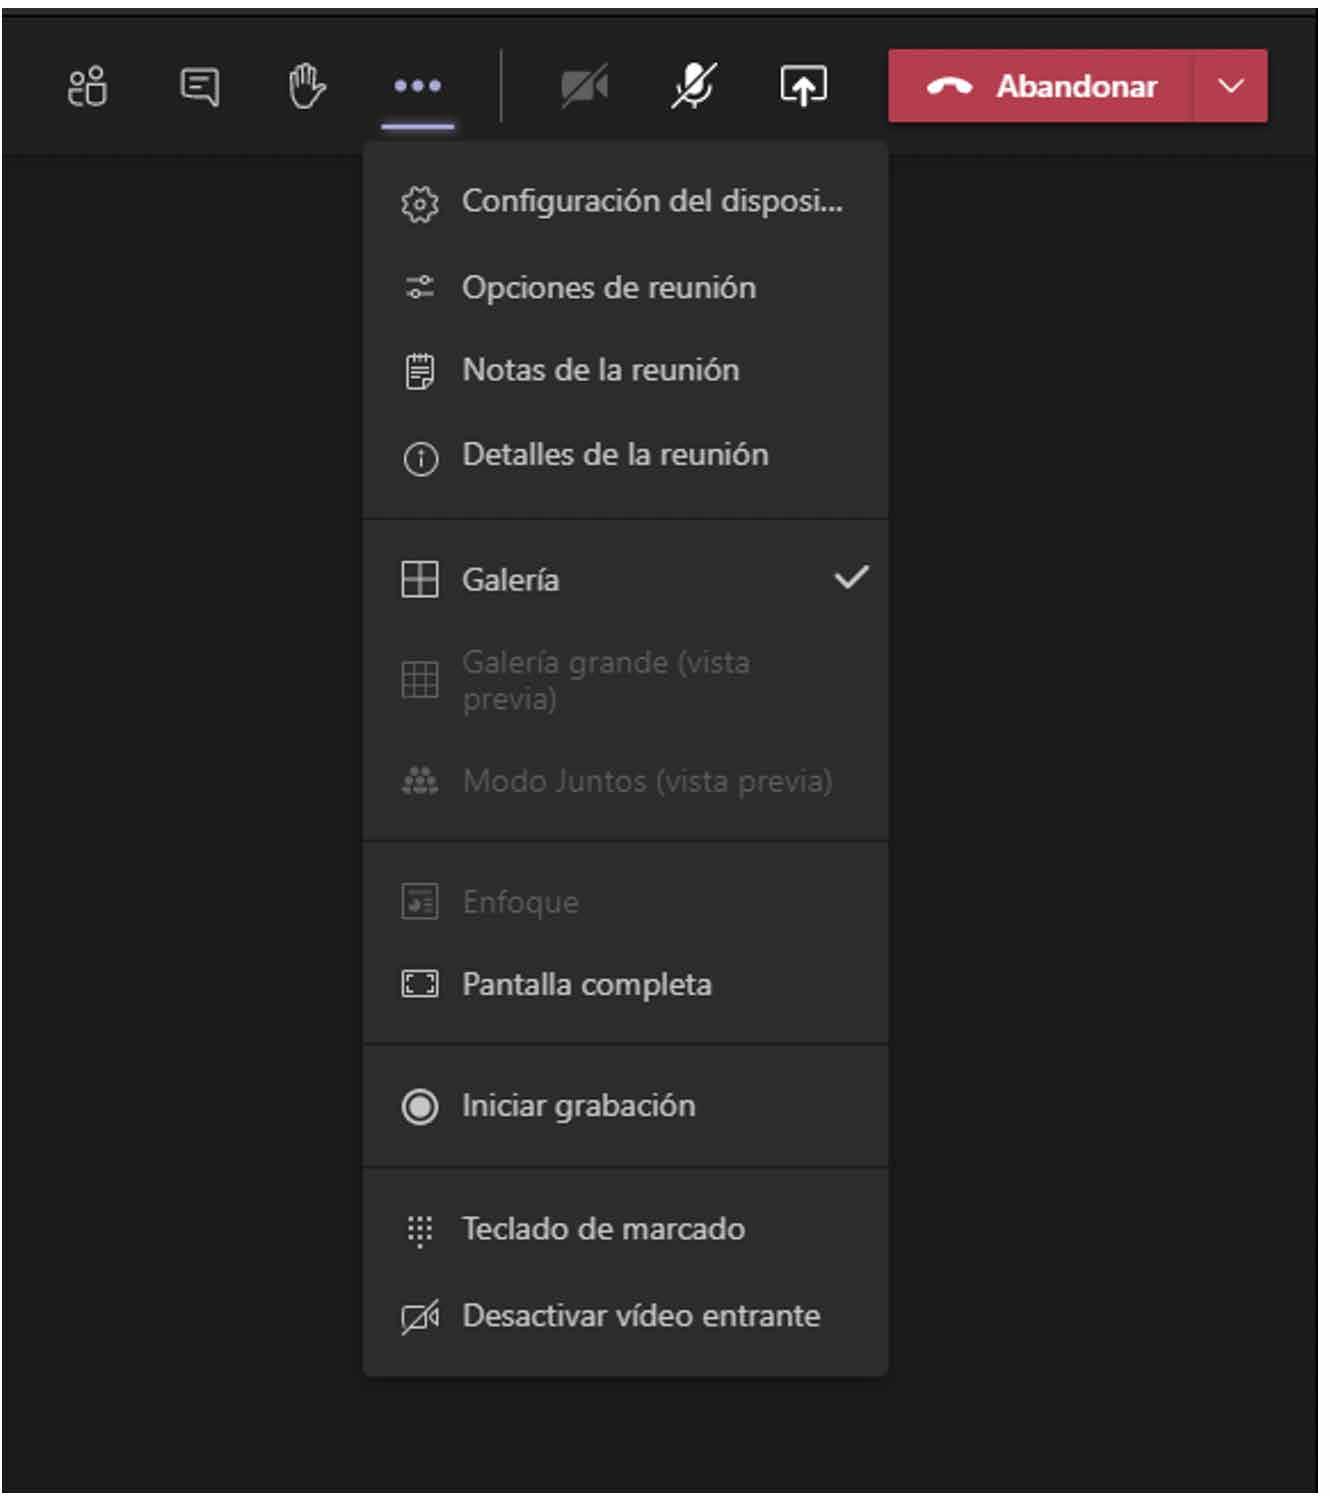
Task: Click the checkmark next to Galería
Action: coord(852,577)
